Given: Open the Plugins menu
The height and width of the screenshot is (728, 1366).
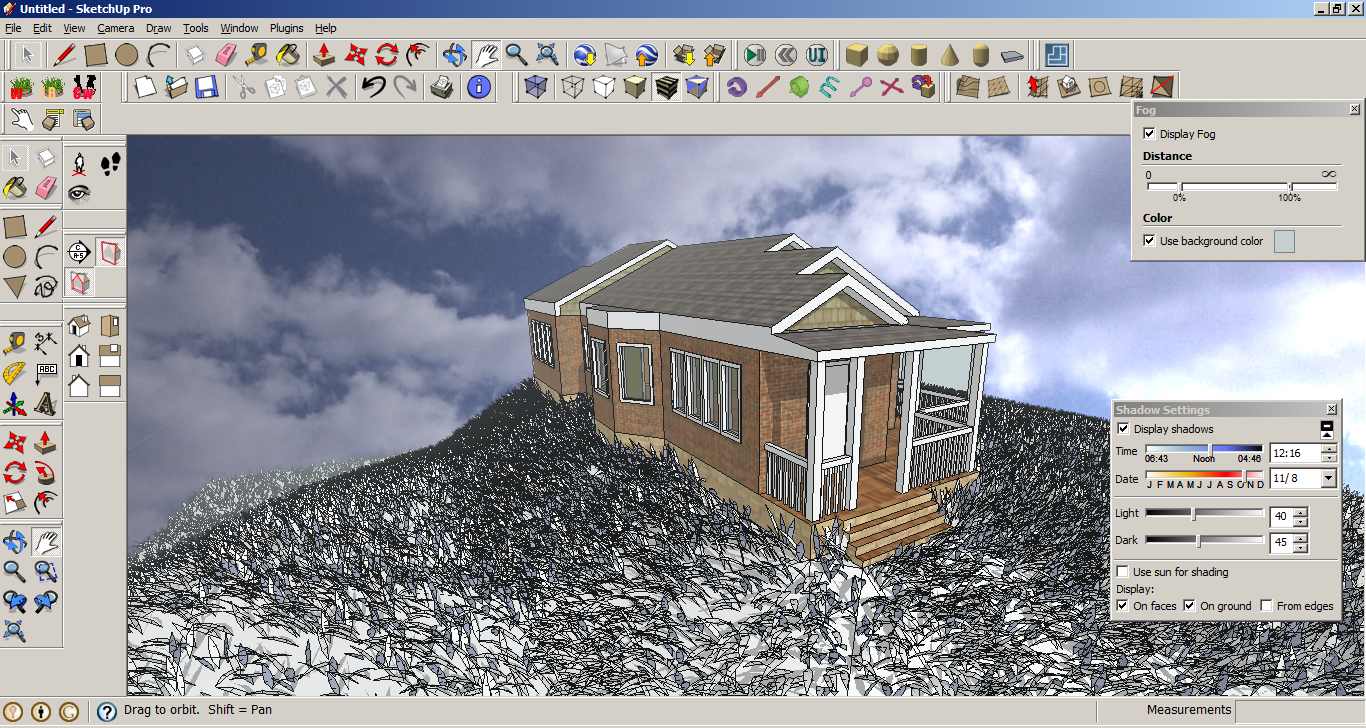Looking at the screenshot, I should pos(286,28).
